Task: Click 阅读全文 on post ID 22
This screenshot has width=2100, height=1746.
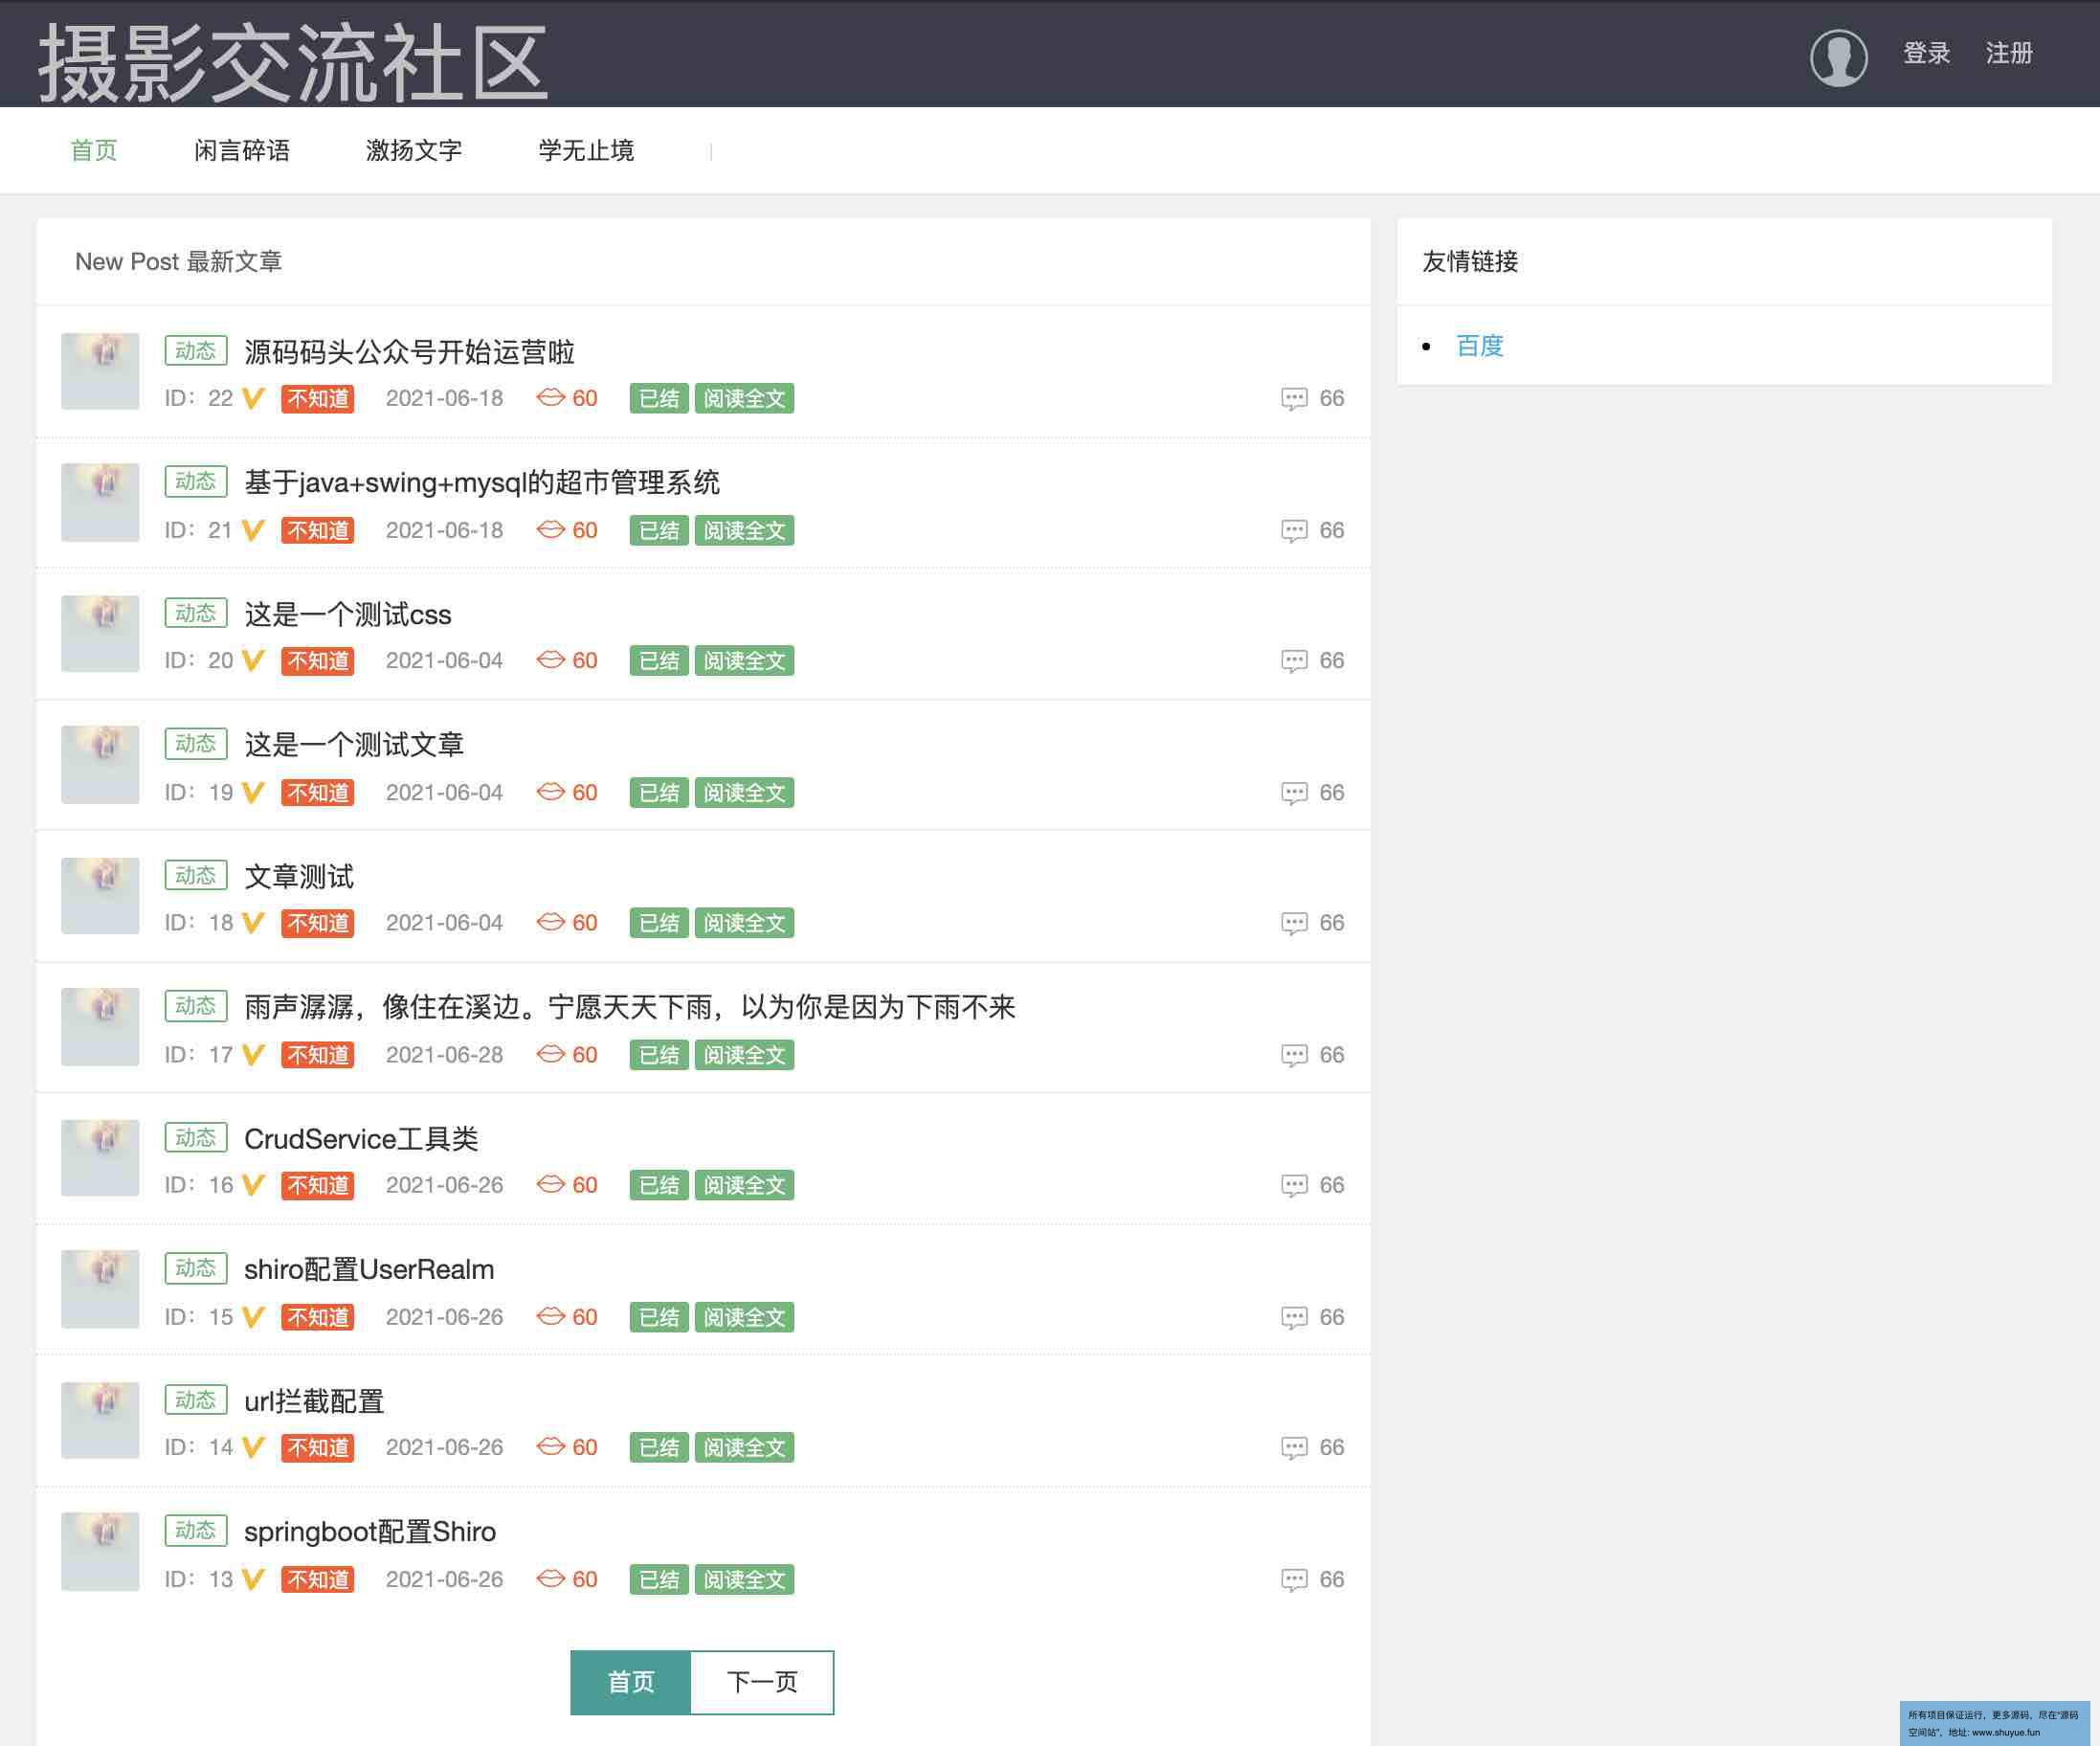Action: click(x=744, y=398)
